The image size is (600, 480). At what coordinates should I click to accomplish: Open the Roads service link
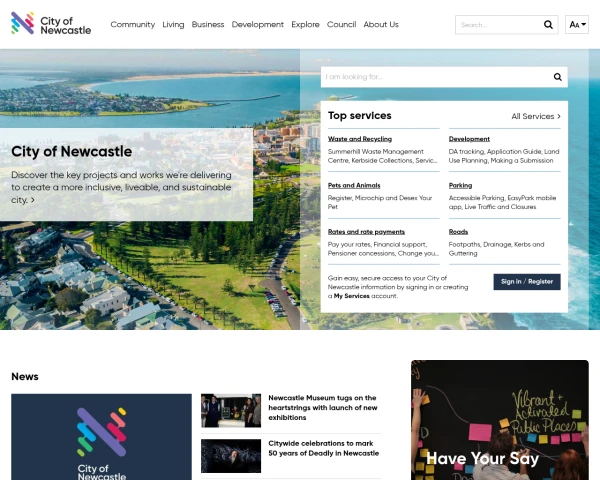click(x=458, y=232)
